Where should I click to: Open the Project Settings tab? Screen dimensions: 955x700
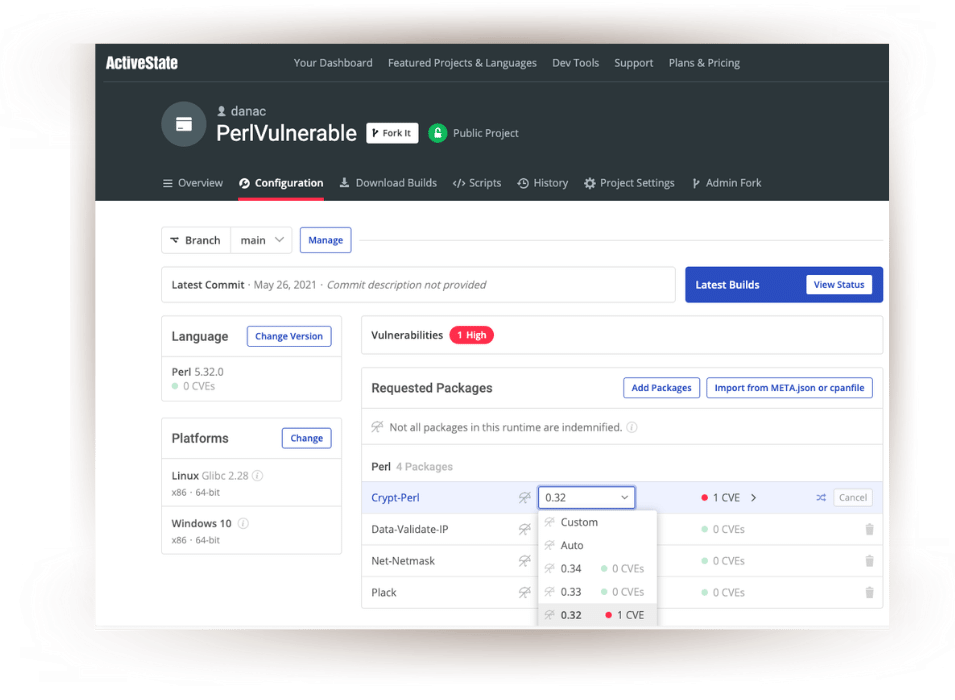629,183
